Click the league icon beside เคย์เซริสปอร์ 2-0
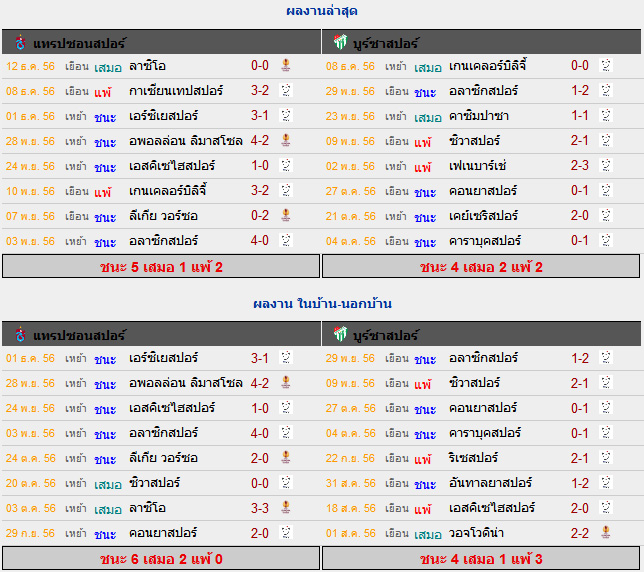Viewport: 644px width, 572px height. coord(606,216)
